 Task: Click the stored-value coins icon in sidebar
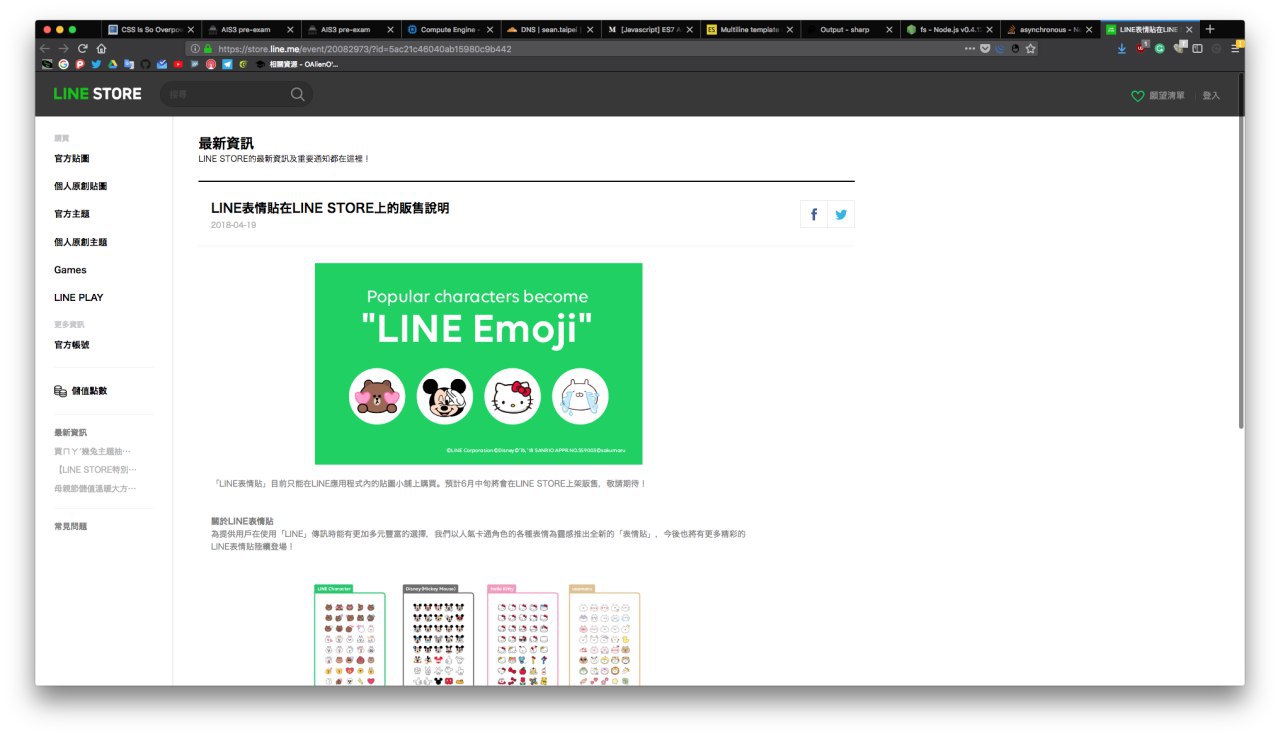tap(60, 391)
